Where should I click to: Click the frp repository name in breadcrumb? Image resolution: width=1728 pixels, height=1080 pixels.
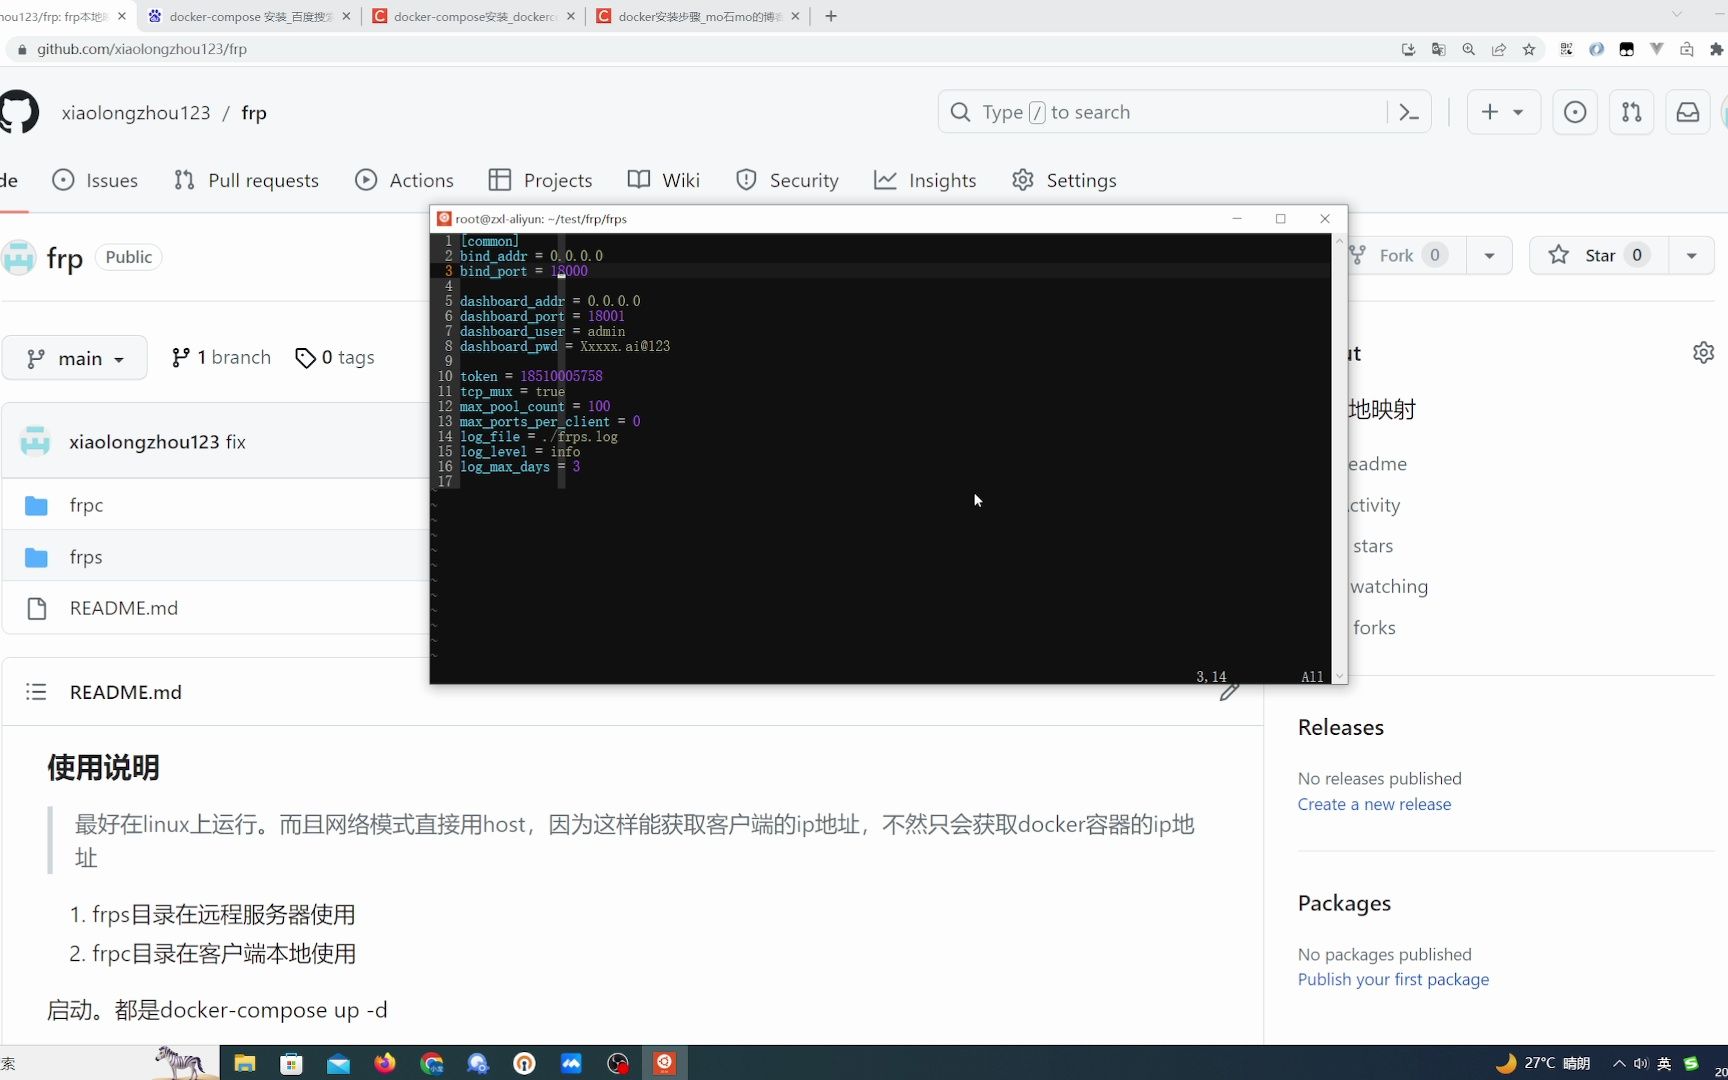[254, 113]
